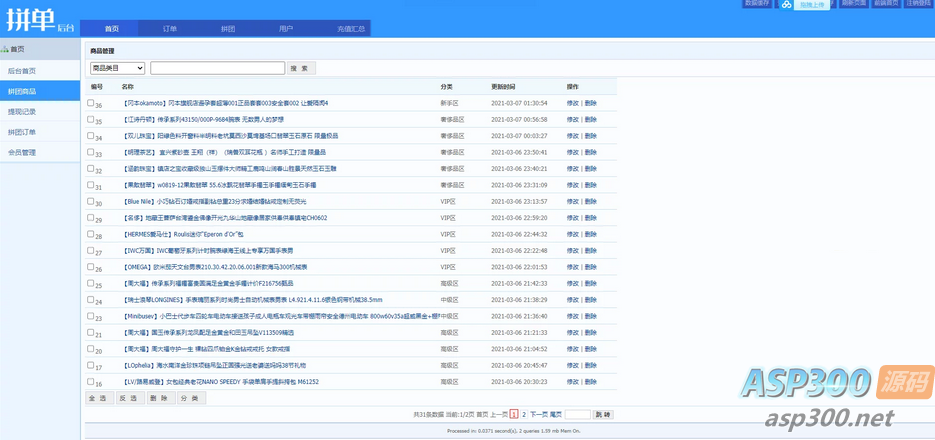This screenshot has width=935, height=440.
Task: Click the 首页 sidebar header icon
Action: pyautogui.click(x=5, y=49)
